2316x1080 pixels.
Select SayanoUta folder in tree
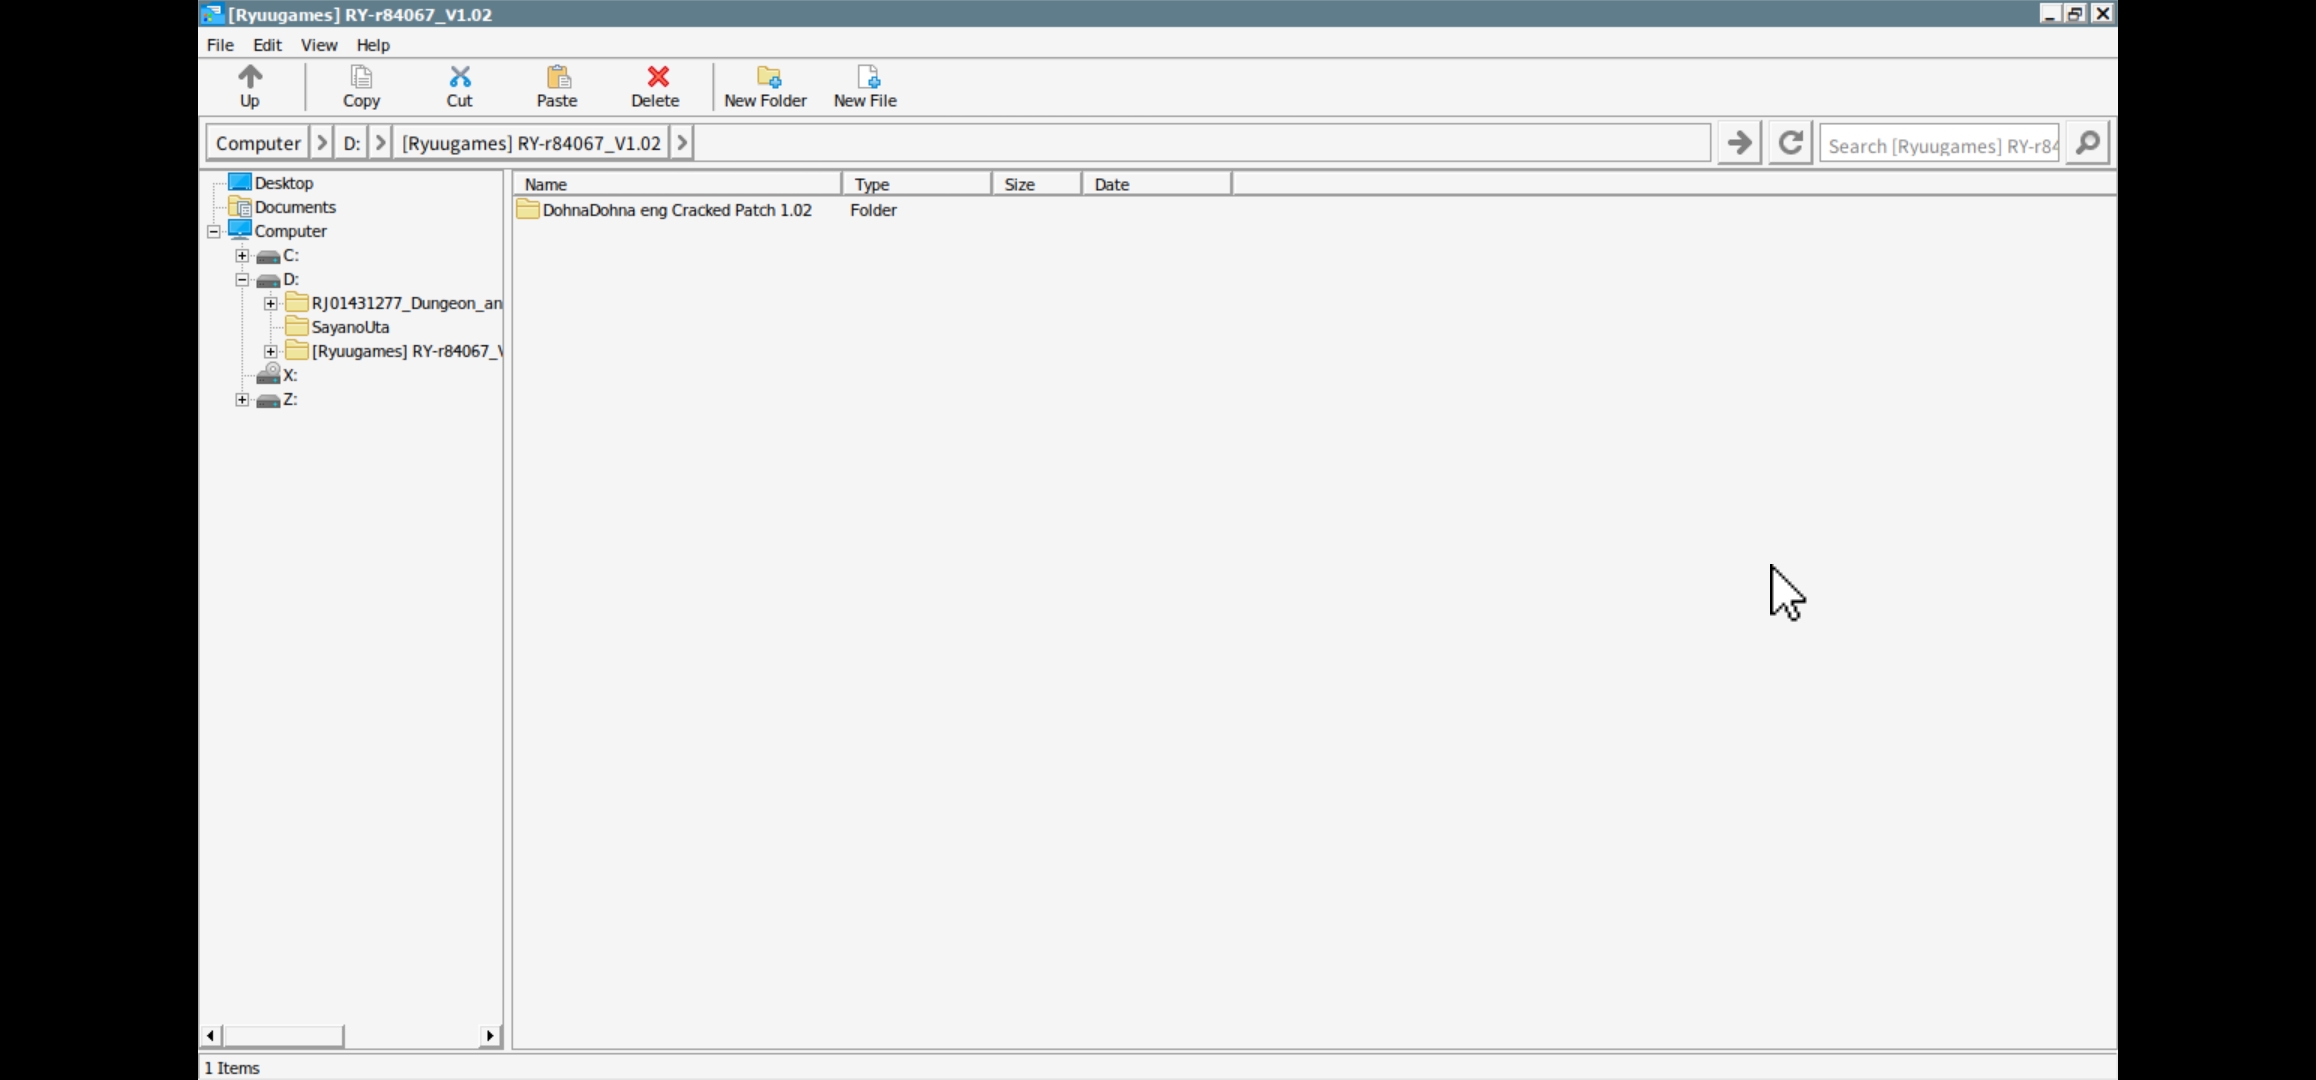point(350,328)
